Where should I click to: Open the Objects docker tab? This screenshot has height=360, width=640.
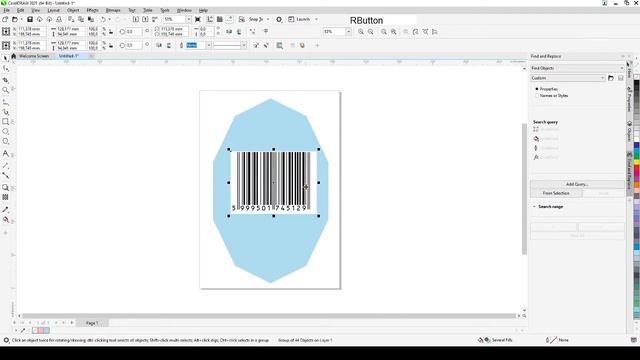pyautogui.click(x=629, y=131)
